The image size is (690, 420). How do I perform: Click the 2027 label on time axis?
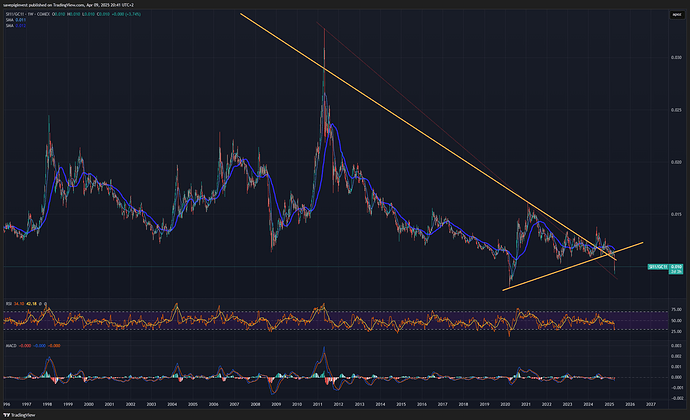[x=650, y=404]
